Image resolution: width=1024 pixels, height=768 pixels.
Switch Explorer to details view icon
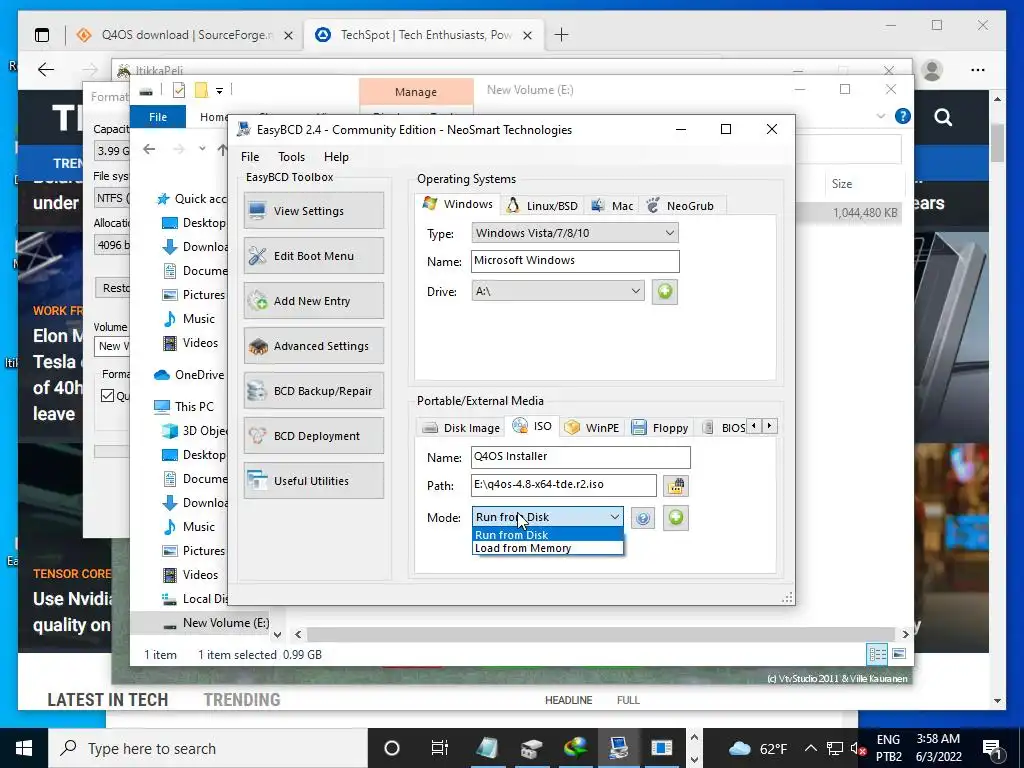(877, 654)
